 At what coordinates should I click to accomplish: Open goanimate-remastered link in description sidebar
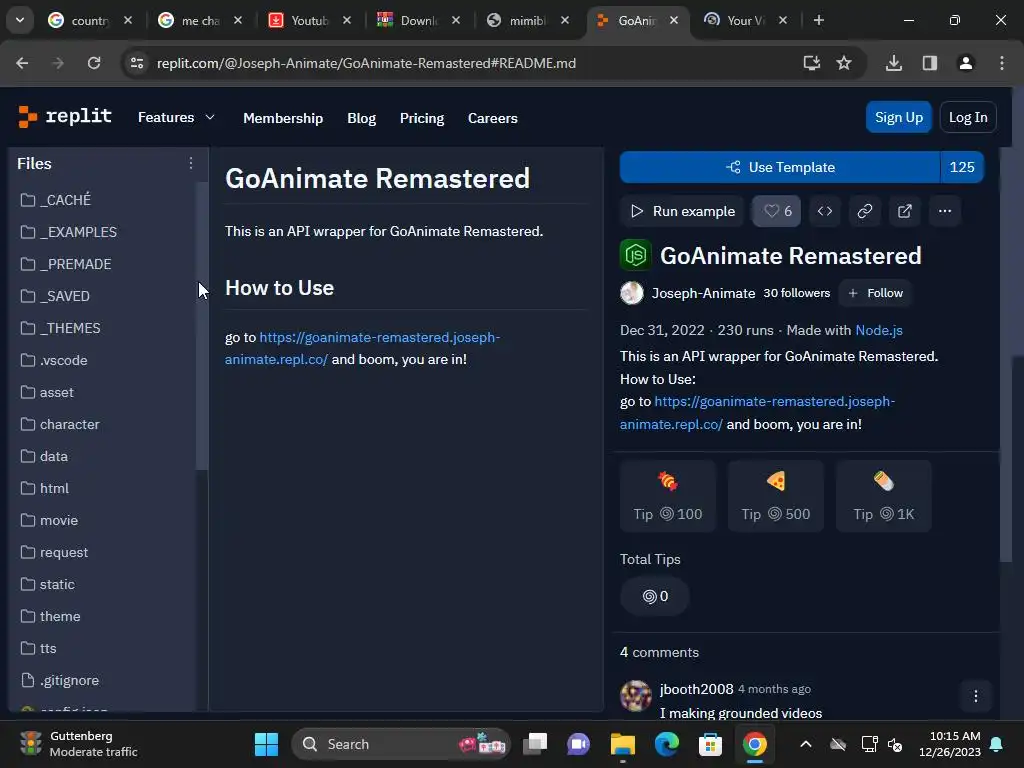[757, 413]
